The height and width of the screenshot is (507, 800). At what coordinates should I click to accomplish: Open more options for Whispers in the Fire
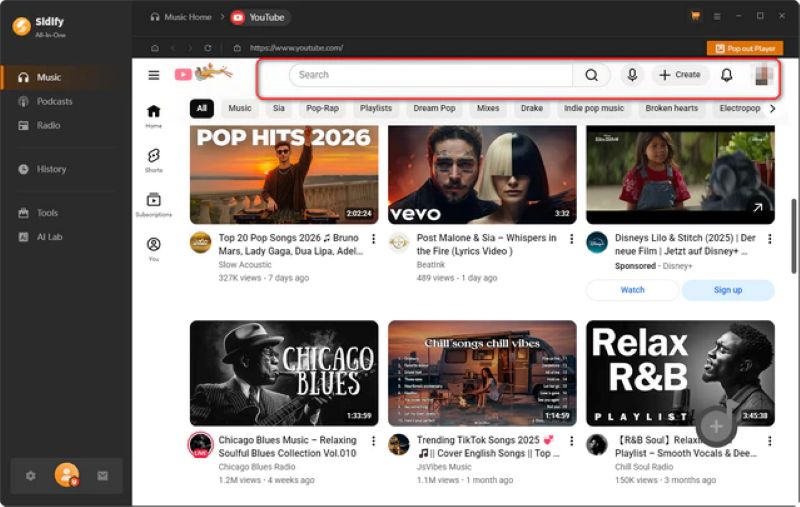[571, 239]
